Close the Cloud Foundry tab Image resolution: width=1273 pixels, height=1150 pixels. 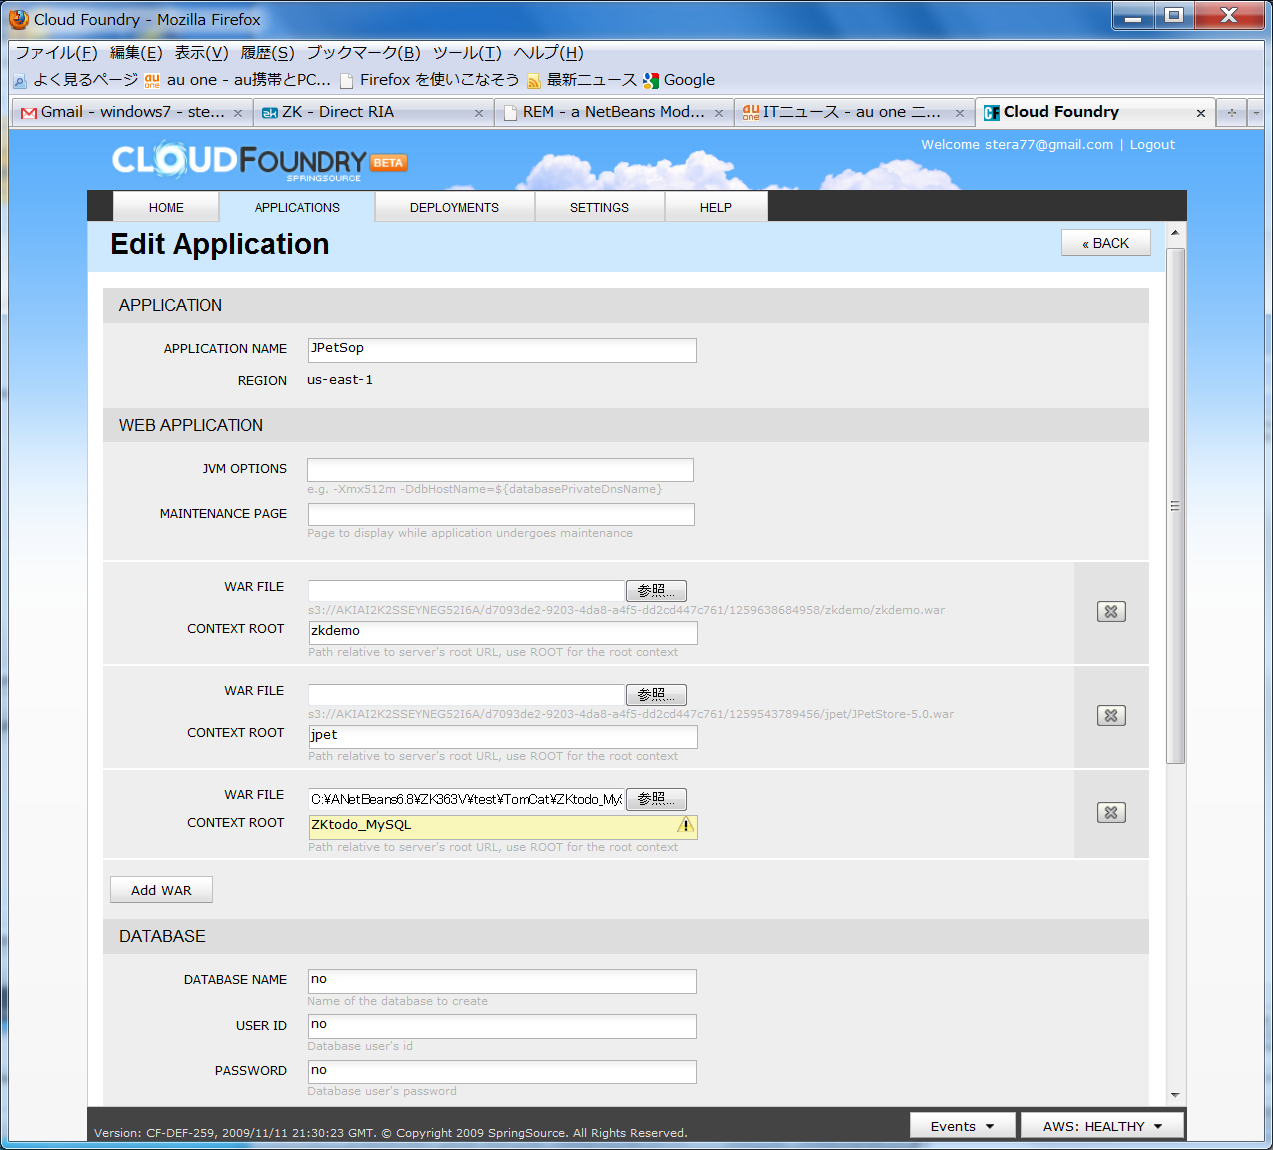coord(1201,113)
